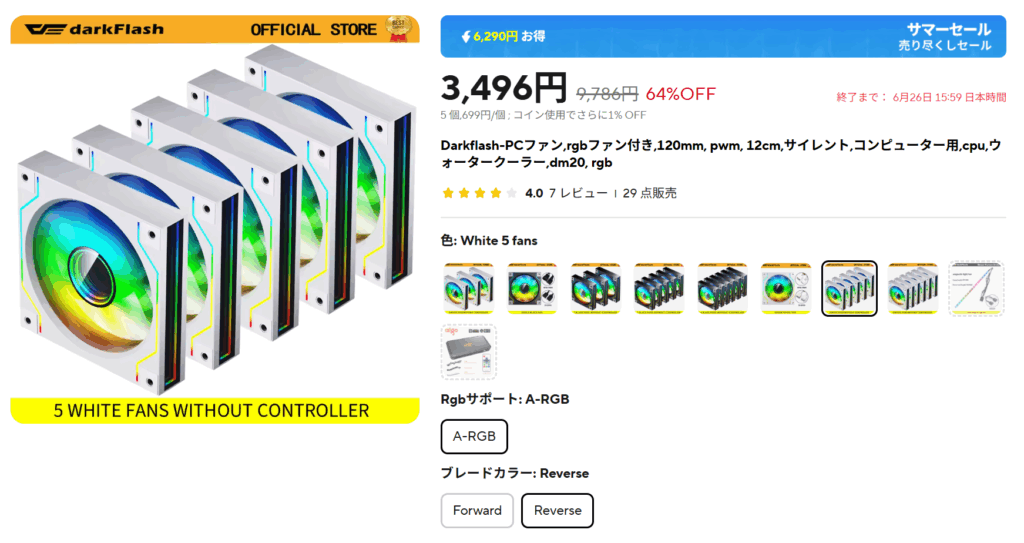Select the three white fans color thumbnail
Image resolution: width=1024 pixels, height=543 pixels.
click(468, 288)
